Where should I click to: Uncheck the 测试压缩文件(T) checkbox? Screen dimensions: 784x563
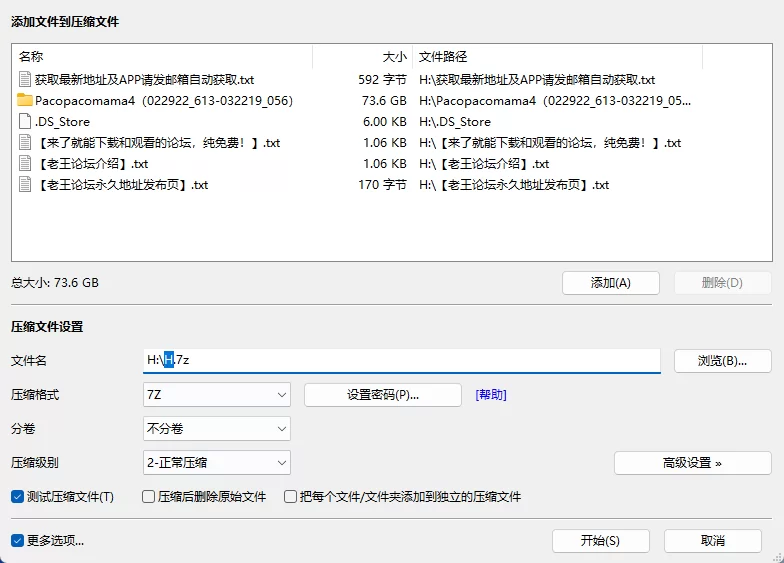[x=18, y=496]
